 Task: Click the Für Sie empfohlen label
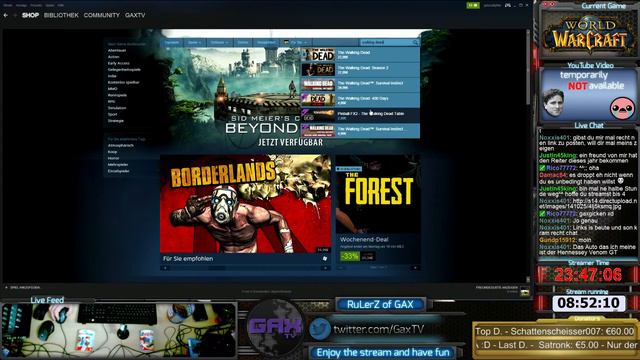tap(188, 259)
